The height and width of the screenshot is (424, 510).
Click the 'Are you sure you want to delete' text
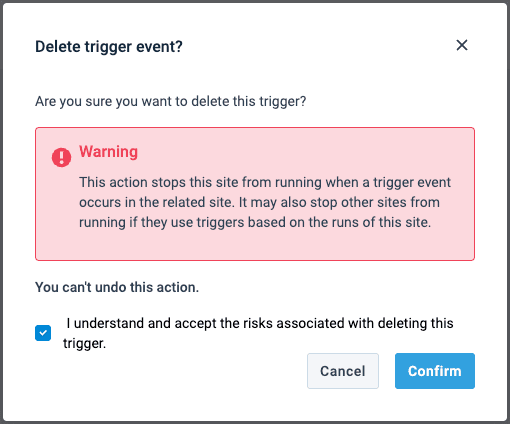[x=171, y=101]
